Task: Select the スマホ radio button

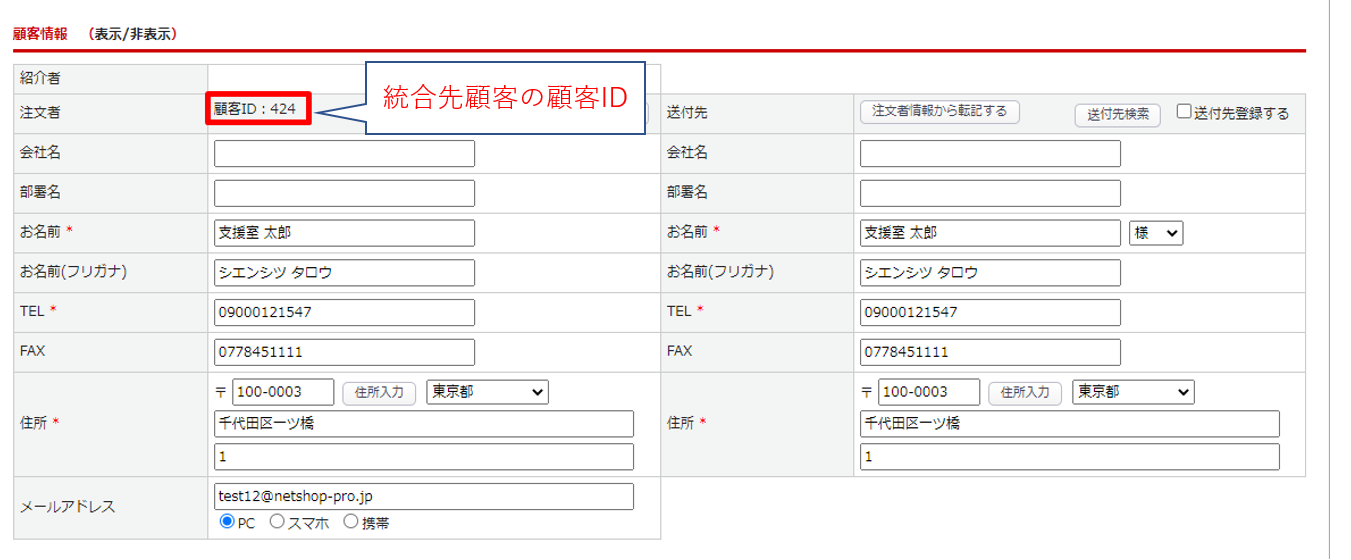Action: pyautogui.click(x=277, y=521)
